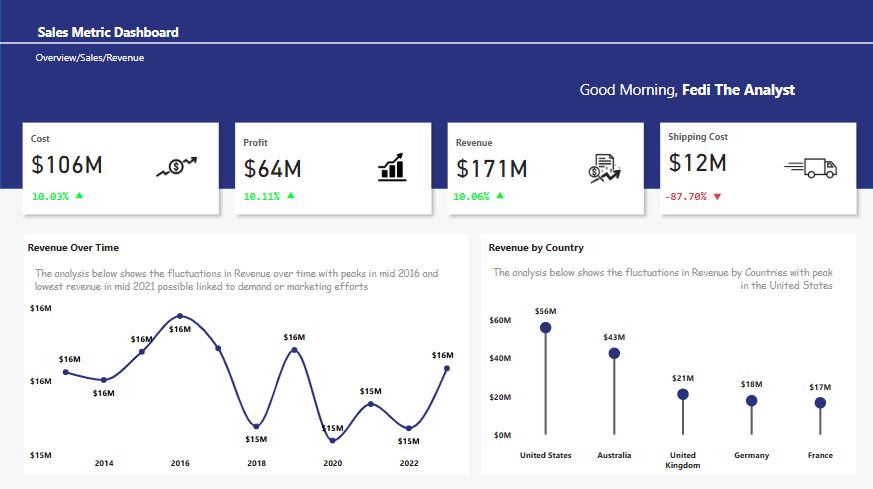Click the Profit card label

[x=255, y=143]
